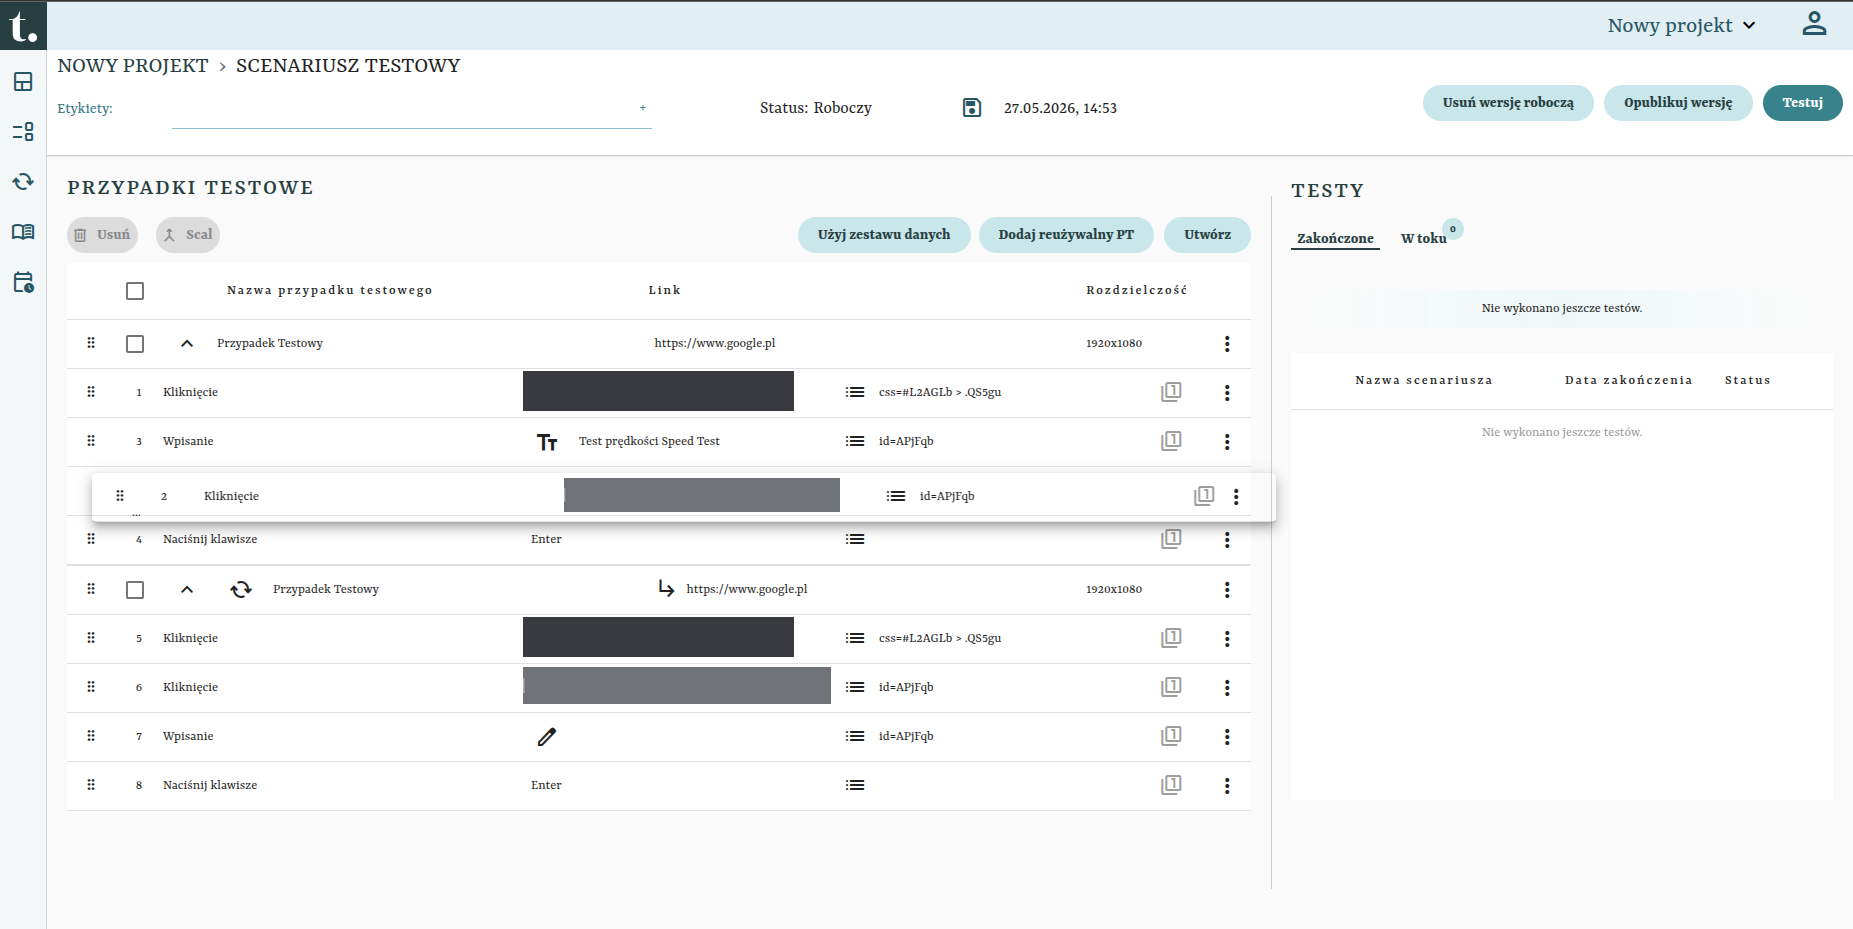Image resolution: width=1853 pixels, height=929 pixels.
Task: Click selector list icon in step 3 Wpisanie row
Action: (x=855, y=441)
